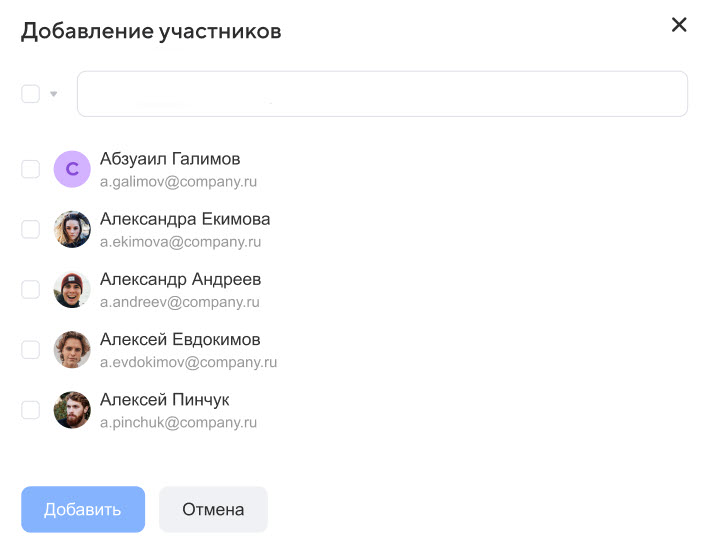
Task: Check the box for Александр Андреев
Action: [x=31, y=289]
